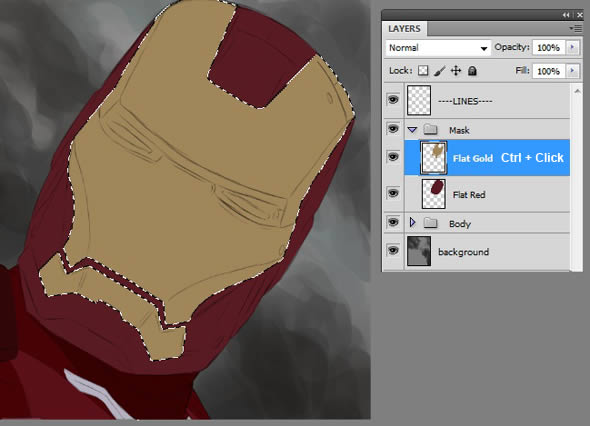Switch to the LAYERS tab
Screen dimensions: 590x426
[404, 29]
